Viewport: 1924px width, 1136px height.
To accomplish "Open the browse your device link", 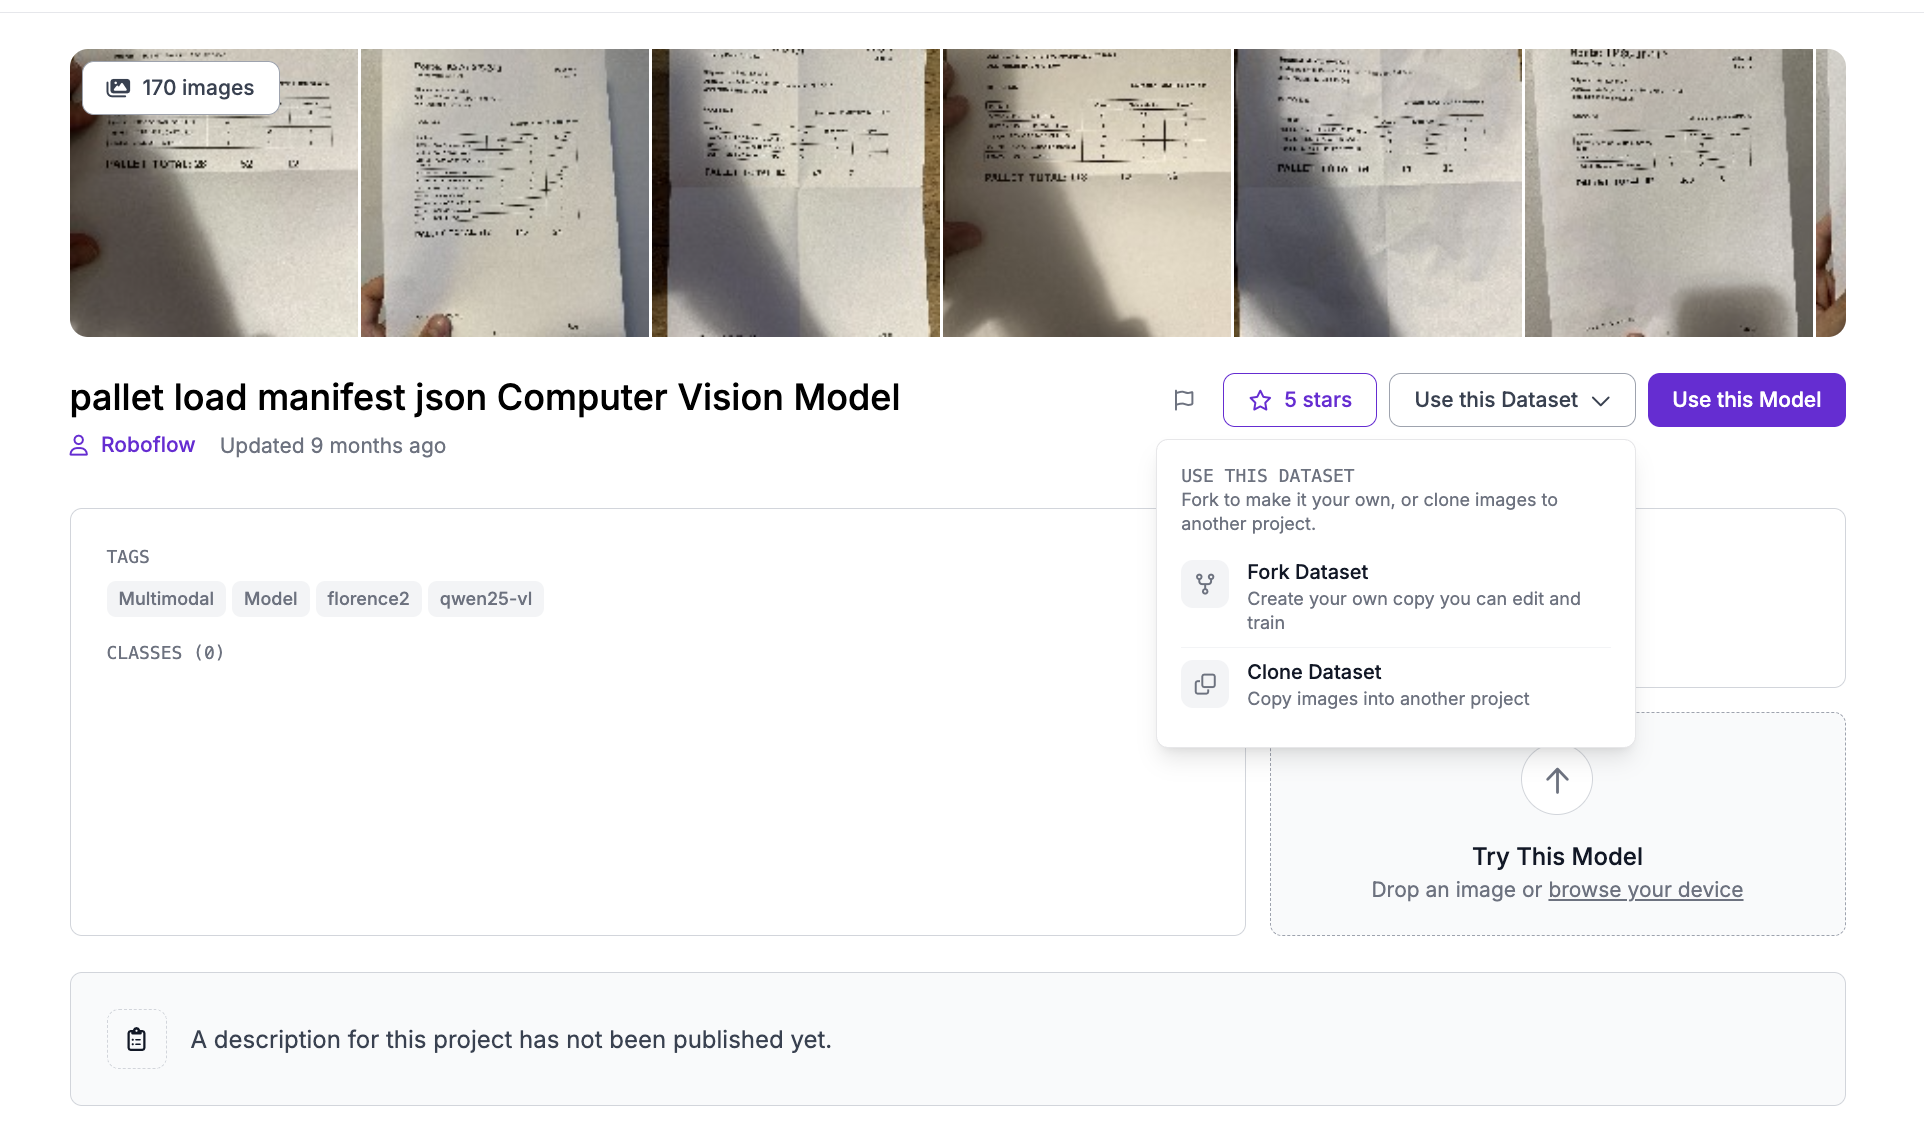I will pyautogui.click(x=1645, y=890).
